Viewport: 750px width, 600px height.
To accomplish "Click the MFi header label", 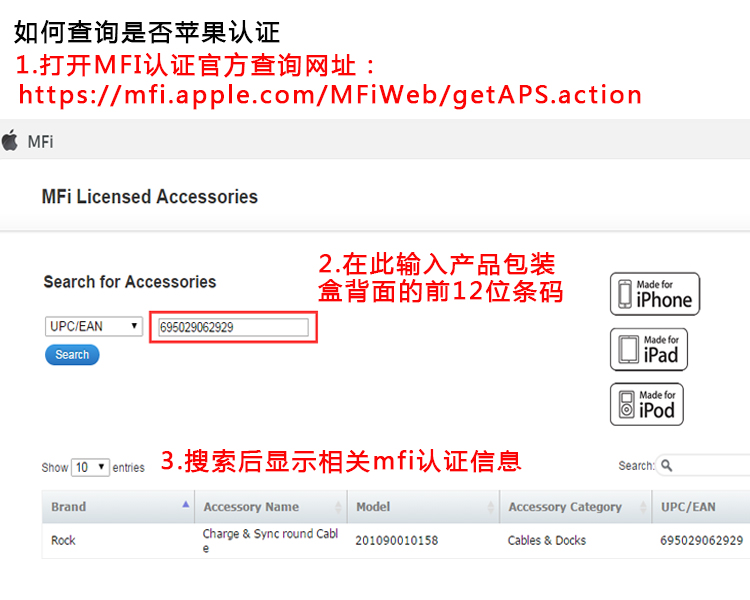I will pos(40,142).
